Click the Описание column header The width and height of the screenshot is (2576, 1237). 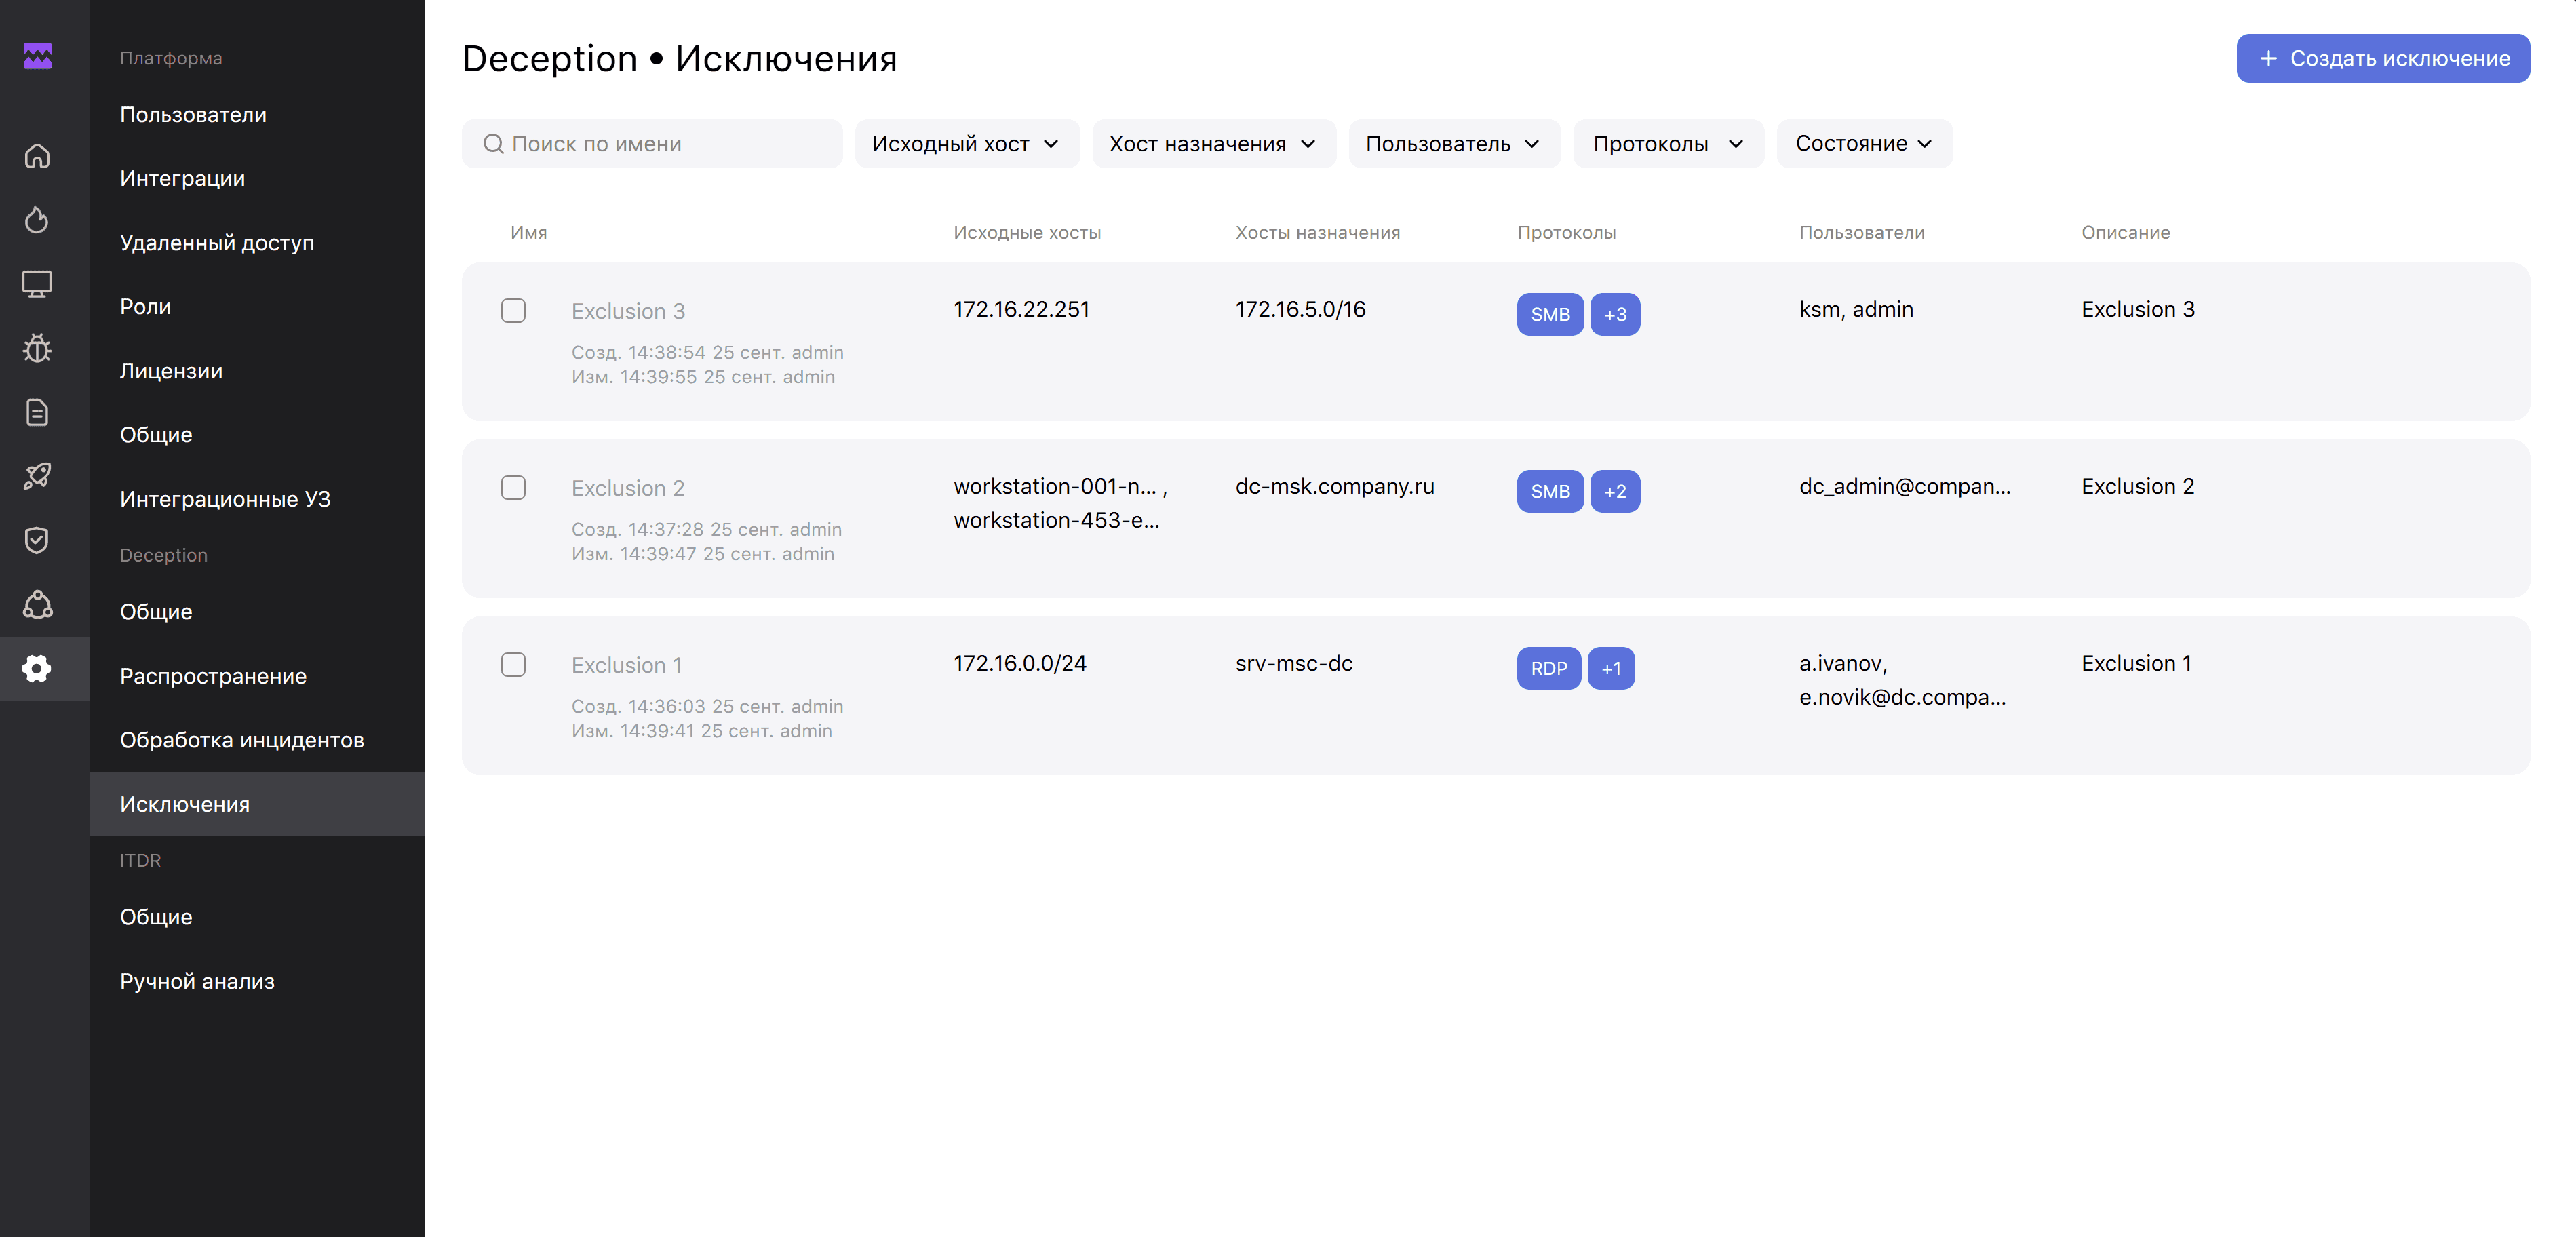tap(2125, 233)
